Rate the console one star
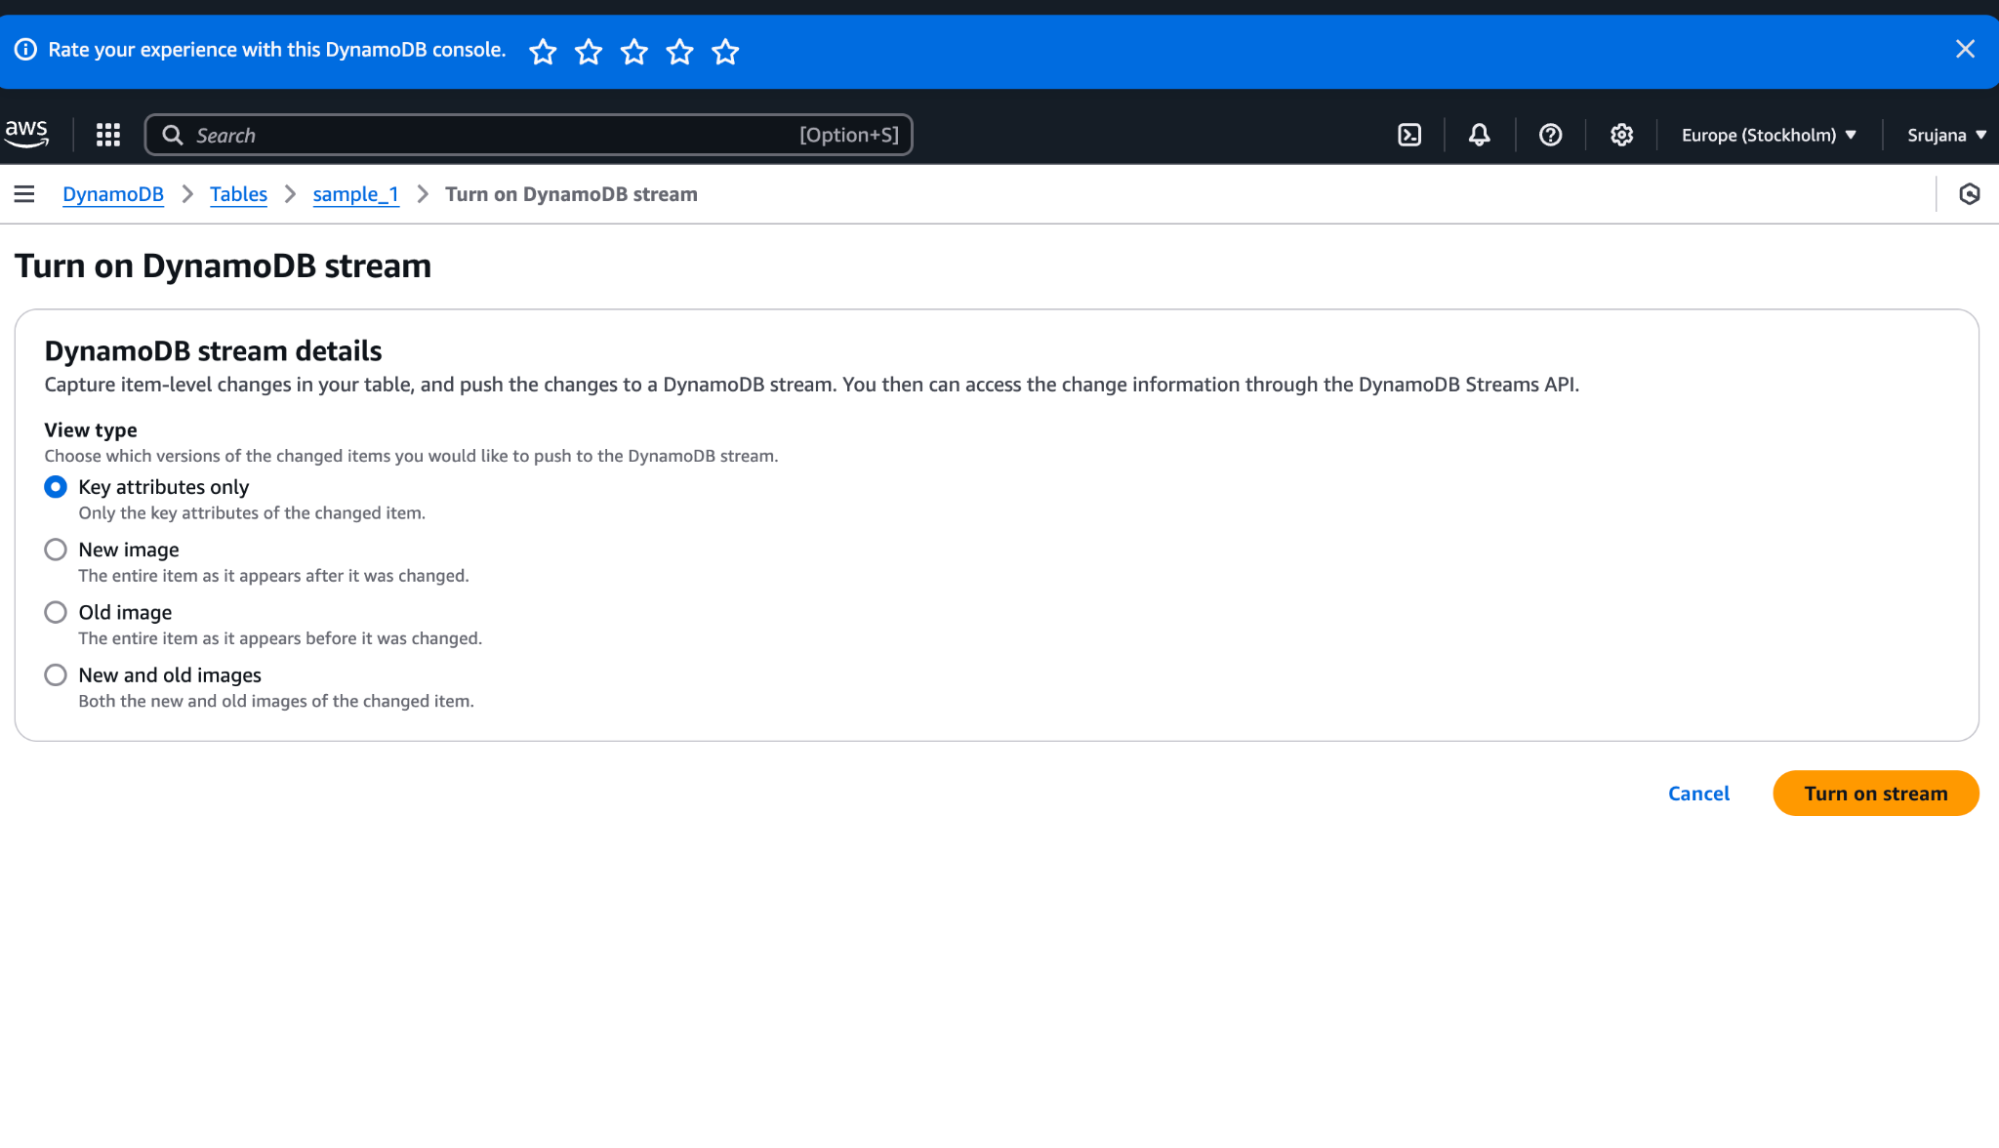This screenshot has width=1999, height=1148. coord(543,51)
